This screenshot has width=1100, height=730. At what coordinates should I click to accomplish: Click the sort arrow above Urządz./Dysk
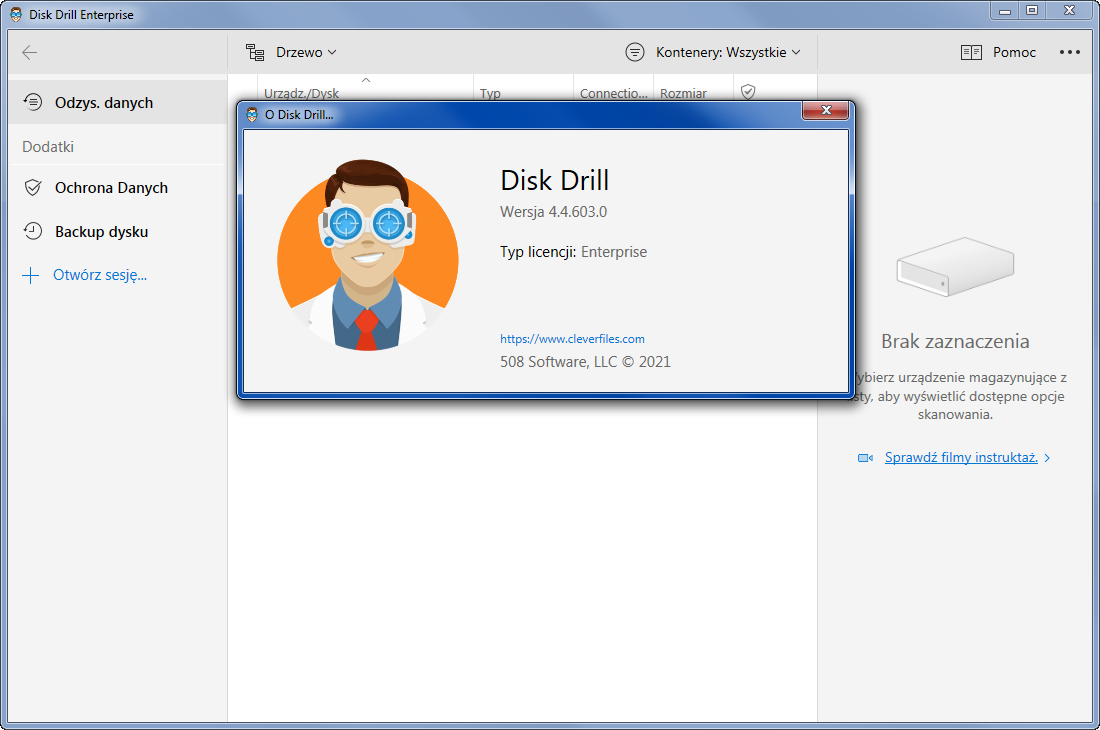tap(365, 80)
